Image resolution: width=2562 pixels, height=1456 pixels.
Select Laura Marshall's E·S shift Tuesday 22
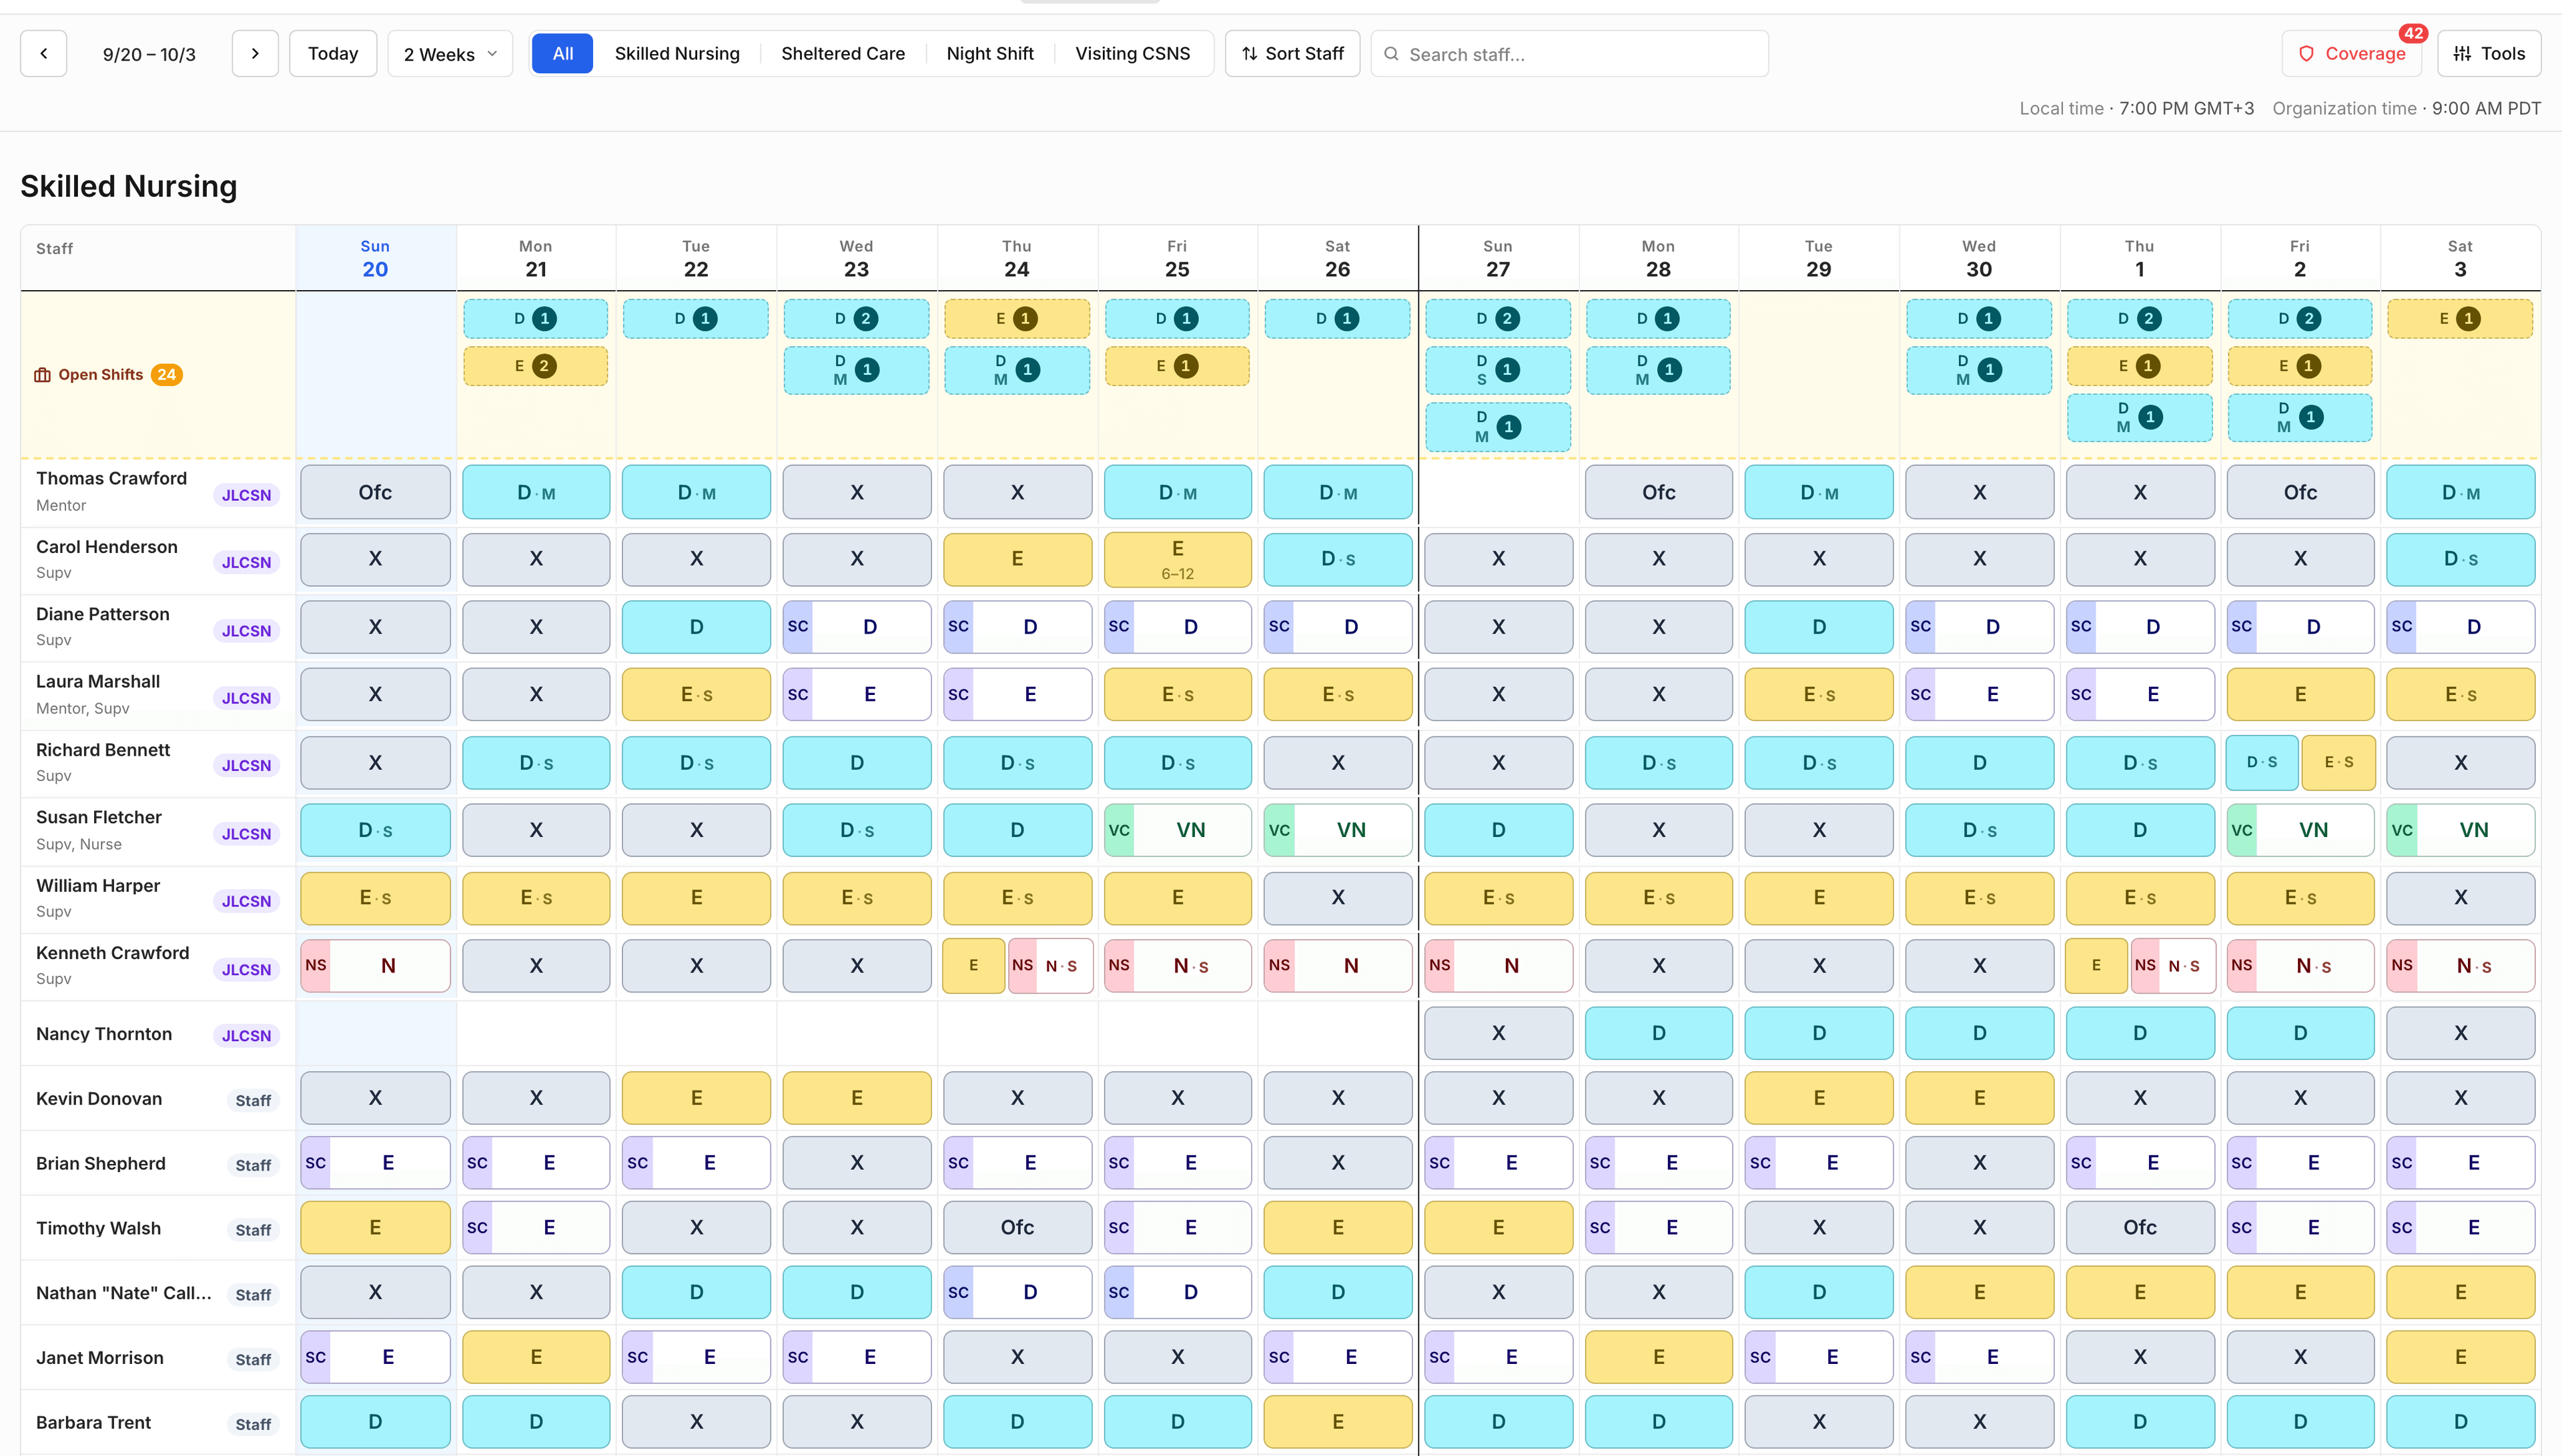(x=696, y=694)
